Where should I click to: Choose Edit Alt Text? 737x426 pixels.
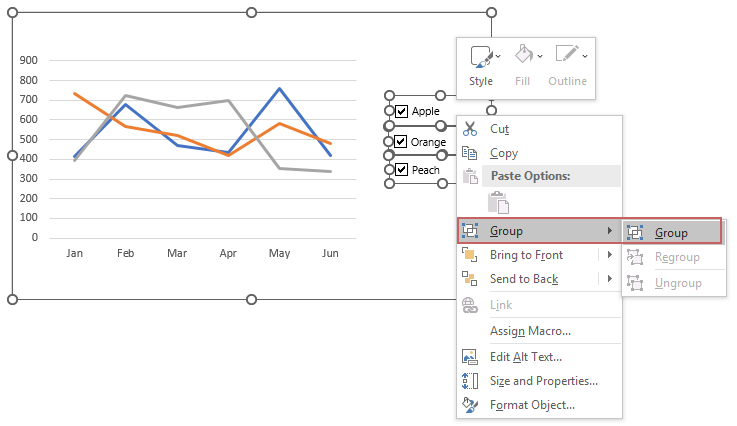540,357
